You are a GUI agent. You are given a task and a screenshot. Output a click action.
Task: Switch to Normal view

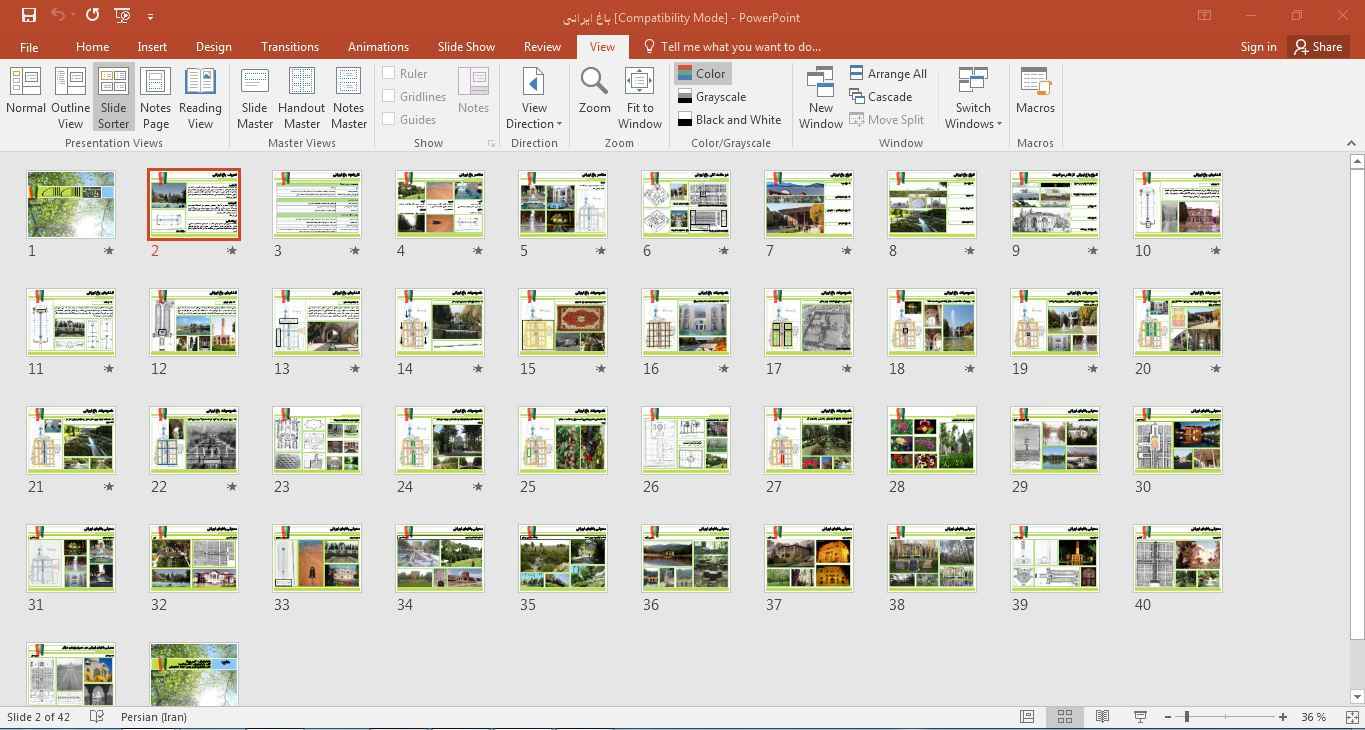click(25, 97)
